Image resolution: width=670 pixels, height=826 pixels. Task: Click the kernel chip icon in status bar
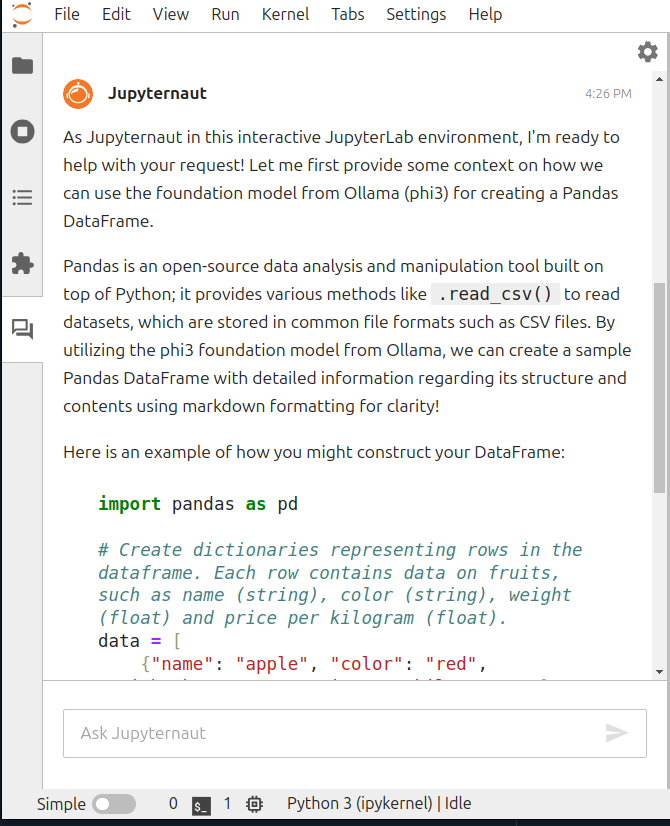pos(254,804)
